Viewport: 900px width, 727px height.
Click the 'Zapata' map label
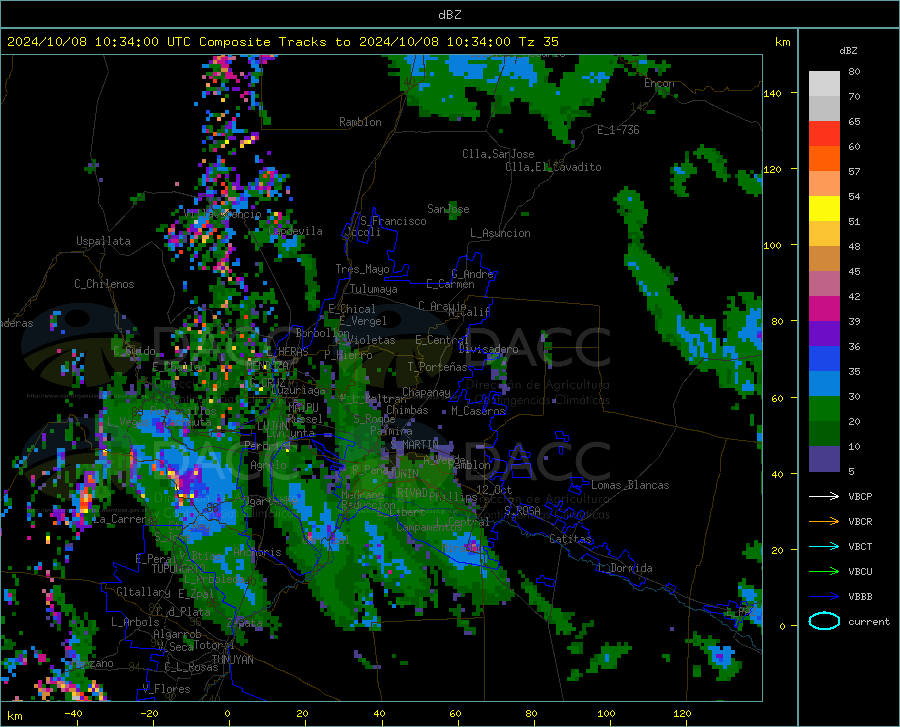245,623
